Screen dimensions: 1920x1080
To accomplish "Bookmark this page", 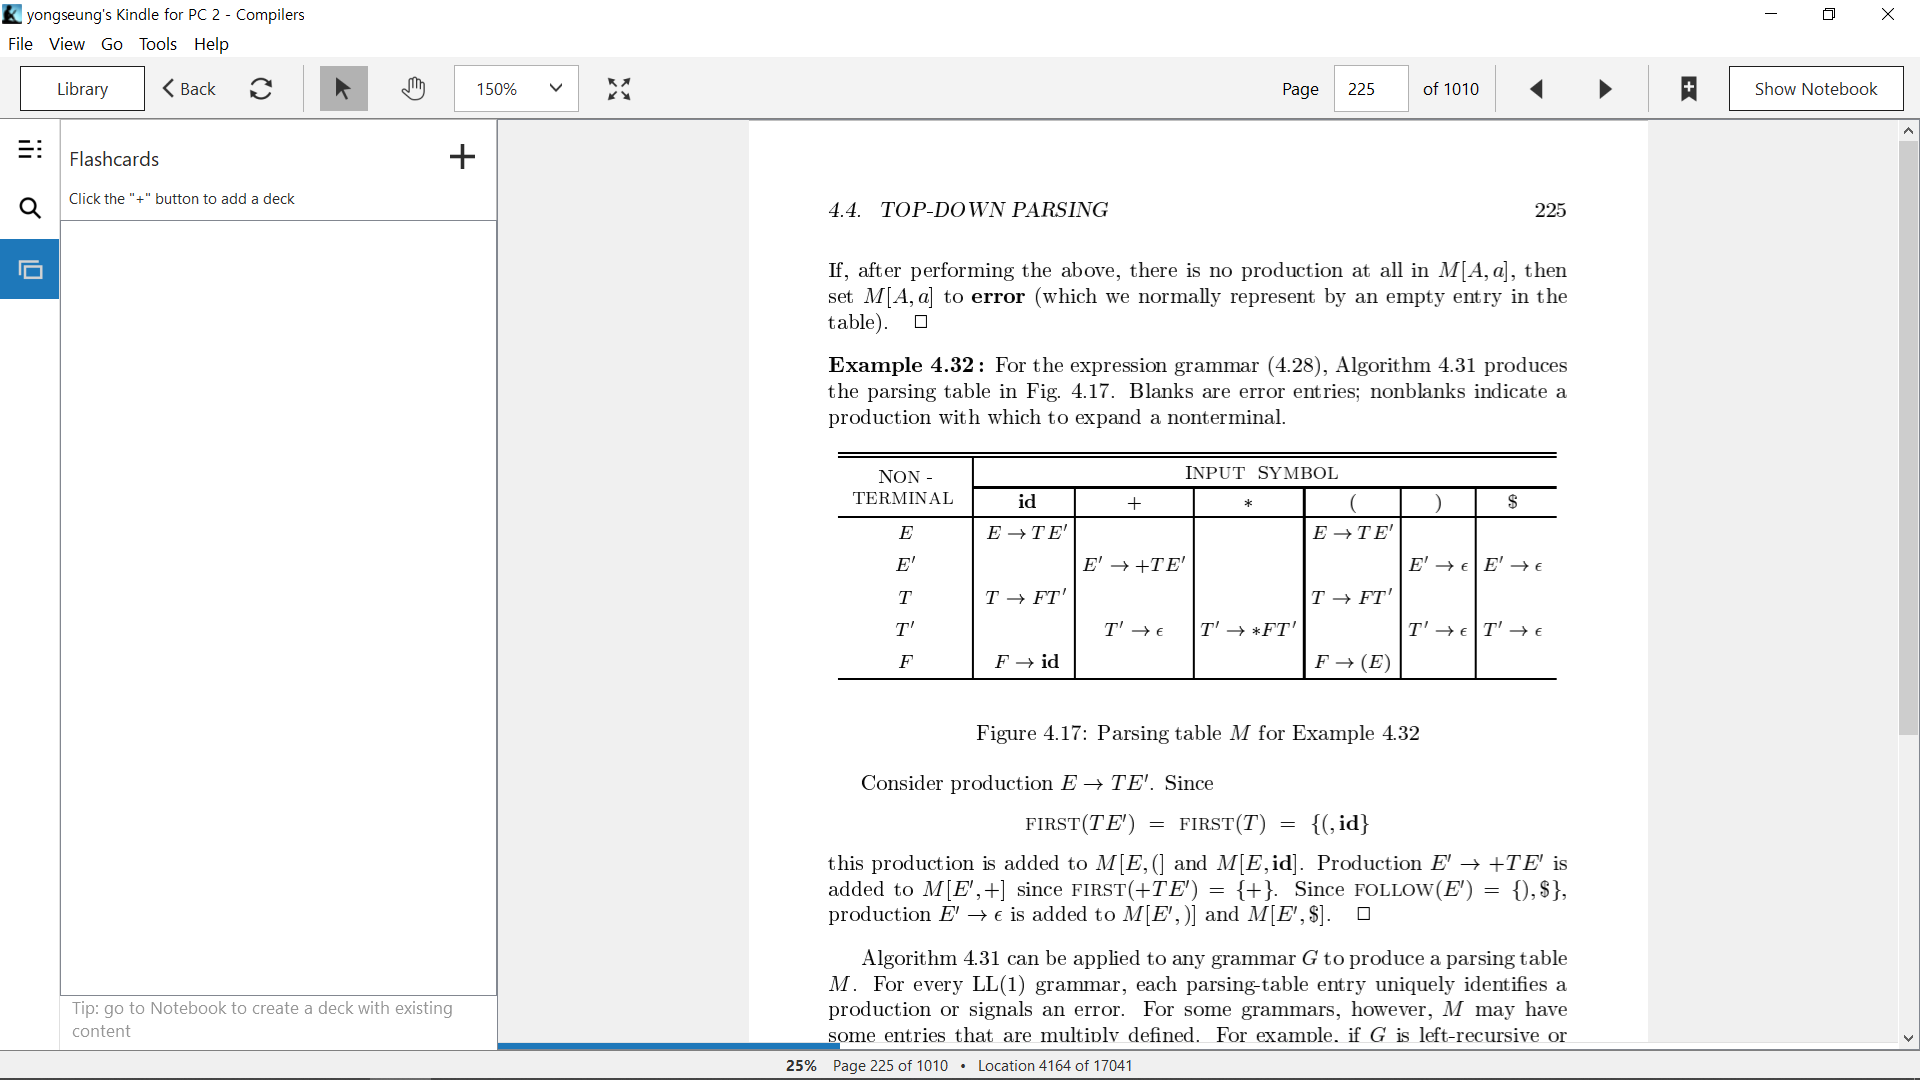I will tap(1689, 89).
